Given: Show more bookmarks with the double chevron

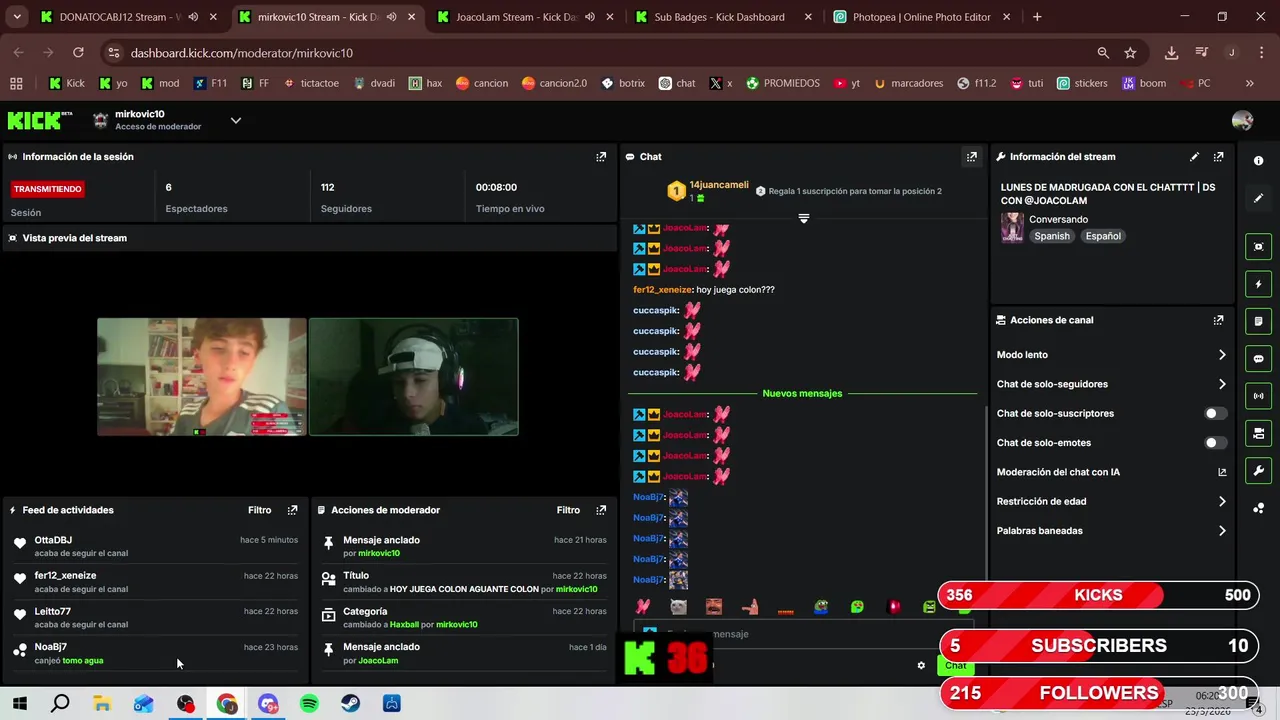Looking at the screenshot, I should 1249,83.
